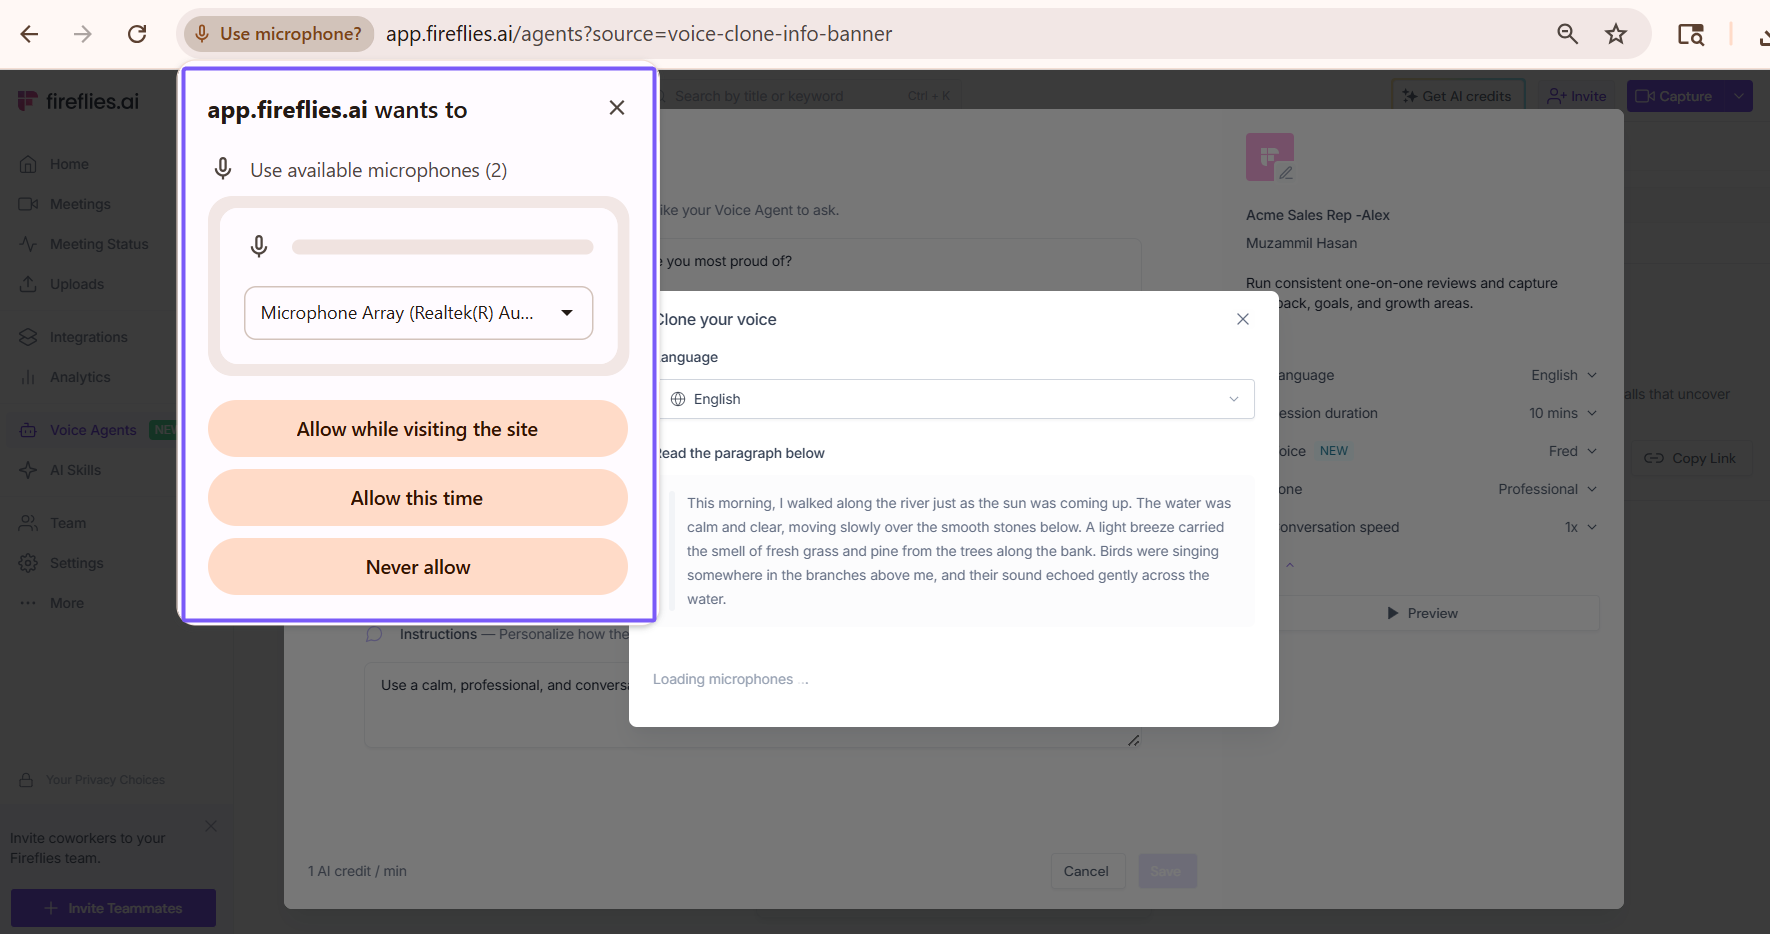Dismiss the invite coworkers banner
Viewport: 1770px width, 934px height.
tap(211, 826)
